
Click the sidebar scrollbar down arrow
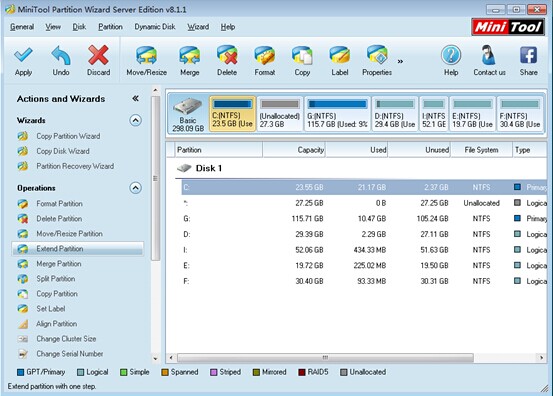pyautogui.click(x=156, y=359)
